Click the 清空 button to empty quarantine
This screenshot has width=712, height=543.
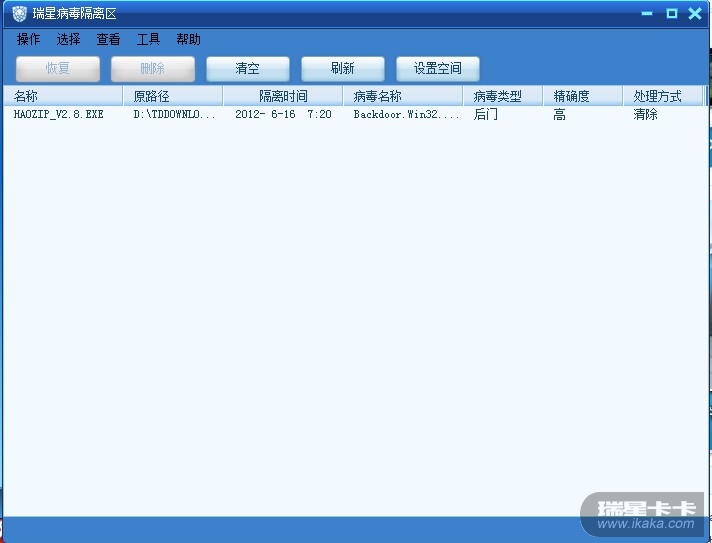coord(247,69)
